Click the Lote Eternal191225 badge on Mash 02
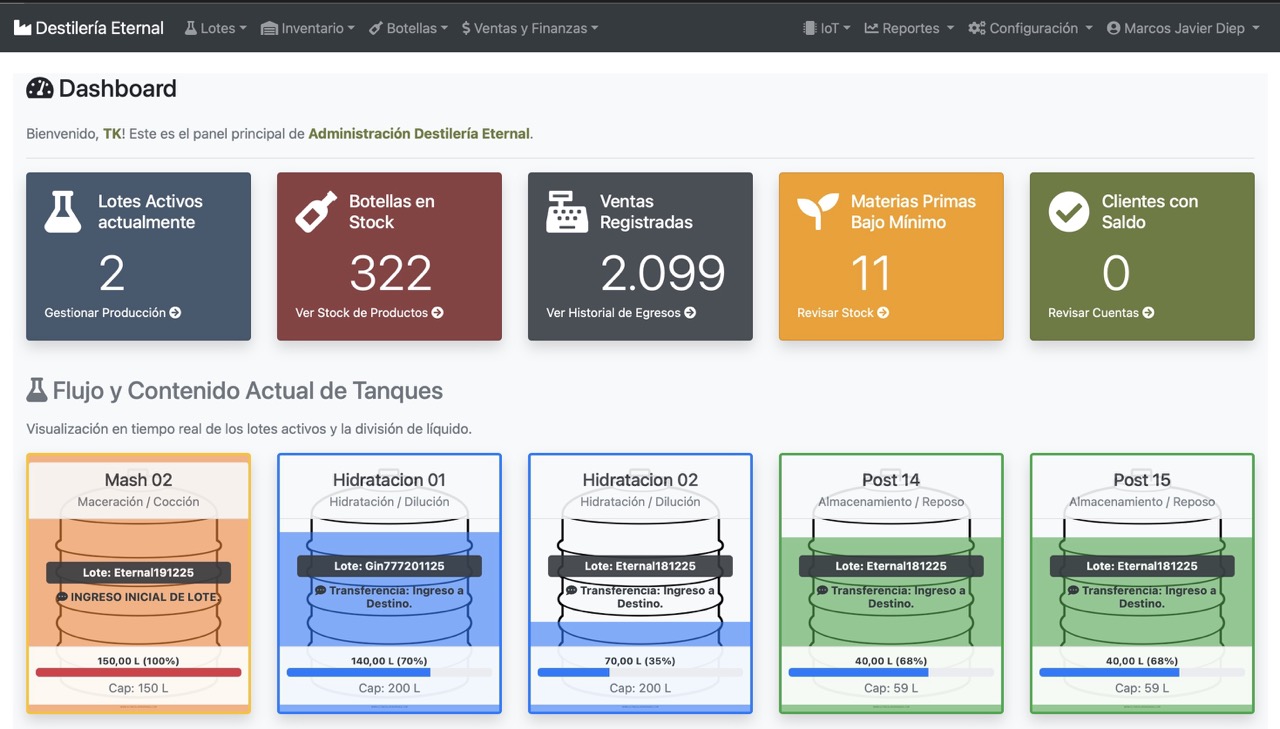Screen dimensions: 1280x729 (x=138, y=572)
